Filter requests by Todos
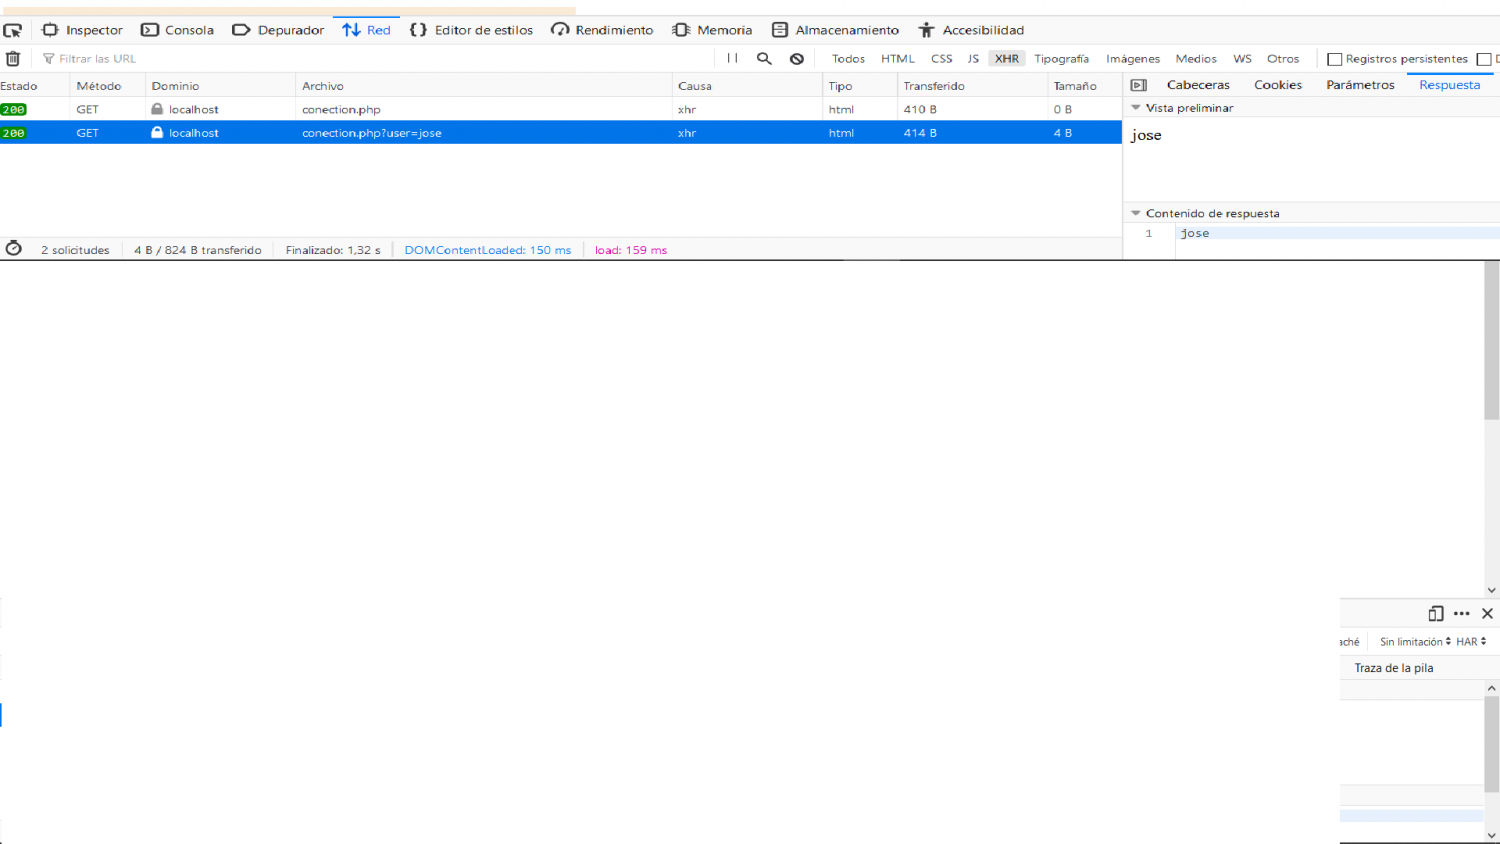1500x844 pixels. pyautogui.click(x=848, y=59)
